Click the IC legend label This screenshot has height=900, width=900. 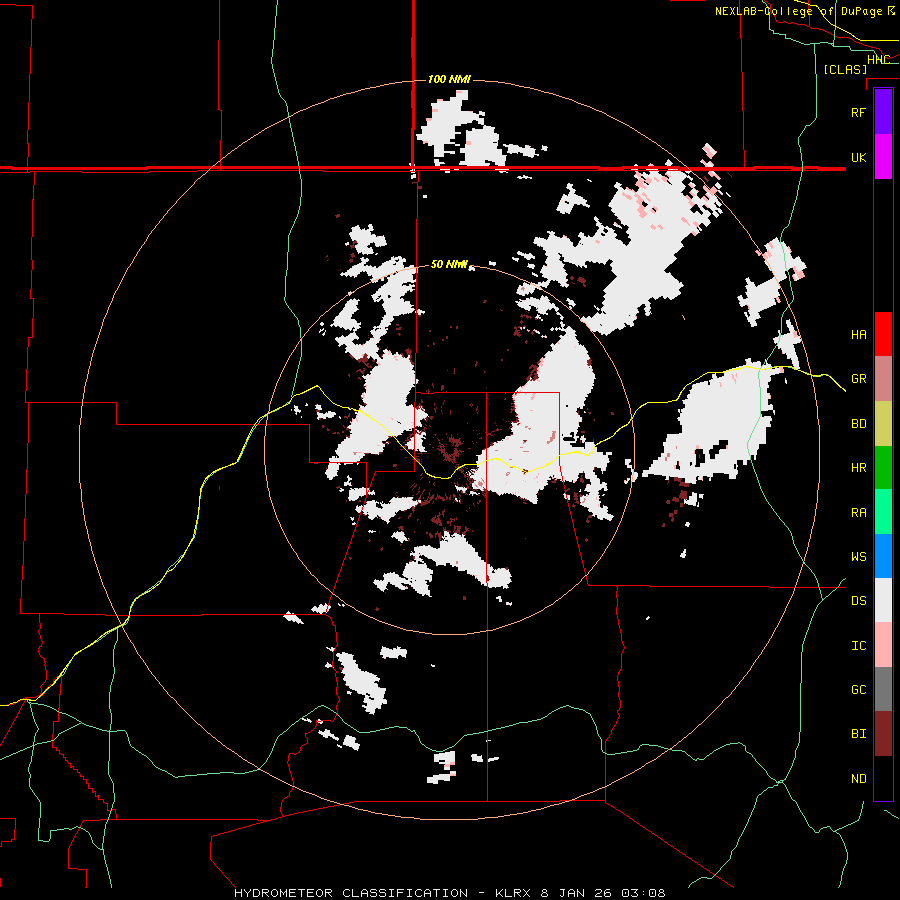pyautogui.click(x=858, y=646)
